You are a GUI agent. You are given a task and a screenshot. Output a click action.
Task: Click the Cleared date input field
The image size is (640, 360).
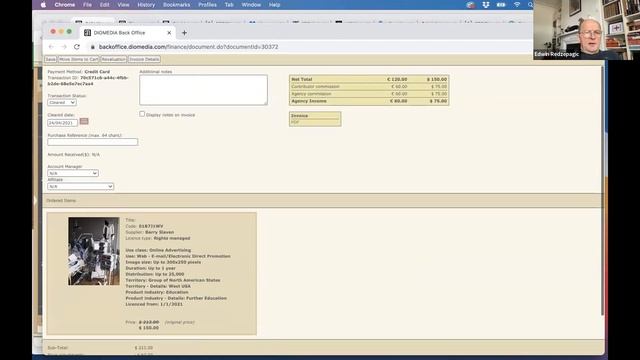pyautogui.click(x=62, y=122)
